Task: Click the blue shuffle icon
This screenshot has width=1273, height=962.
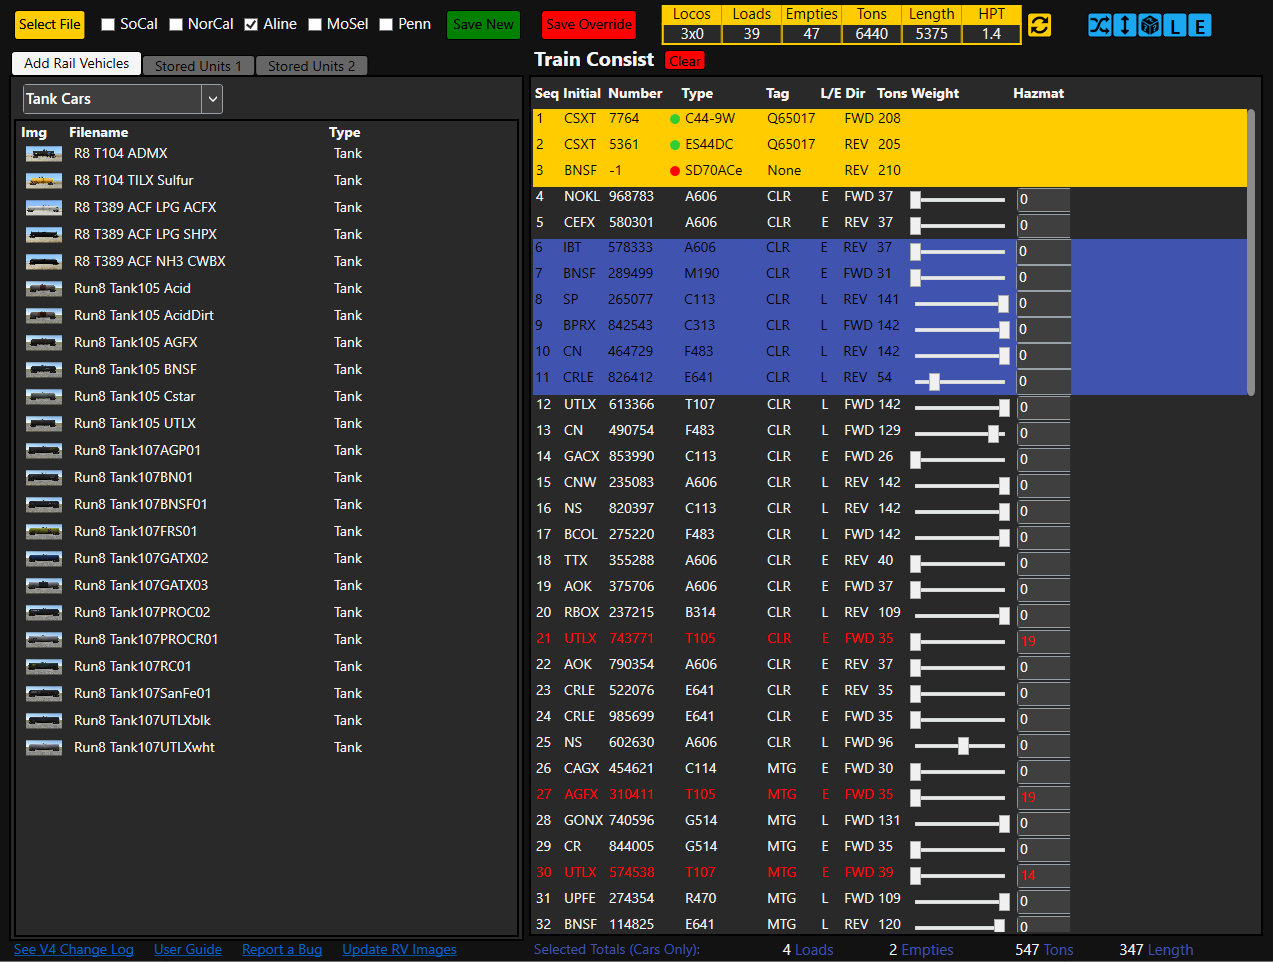Action: point(1099,25)
